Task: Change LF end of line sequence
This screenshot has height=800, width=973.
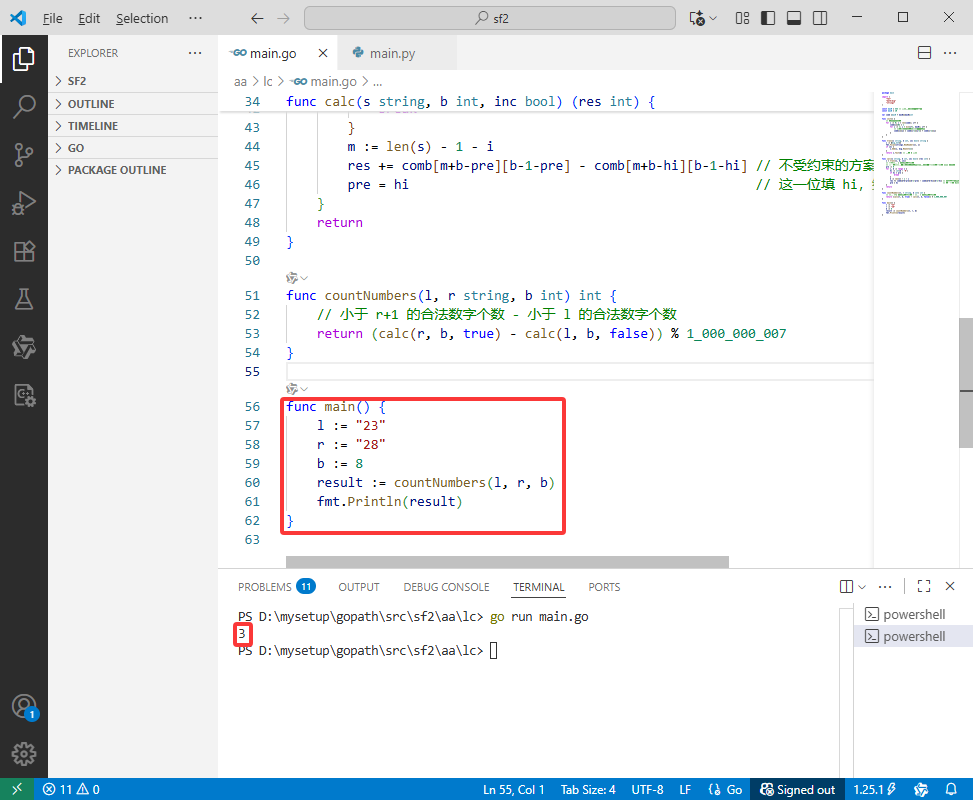Action: coord(685,789)
